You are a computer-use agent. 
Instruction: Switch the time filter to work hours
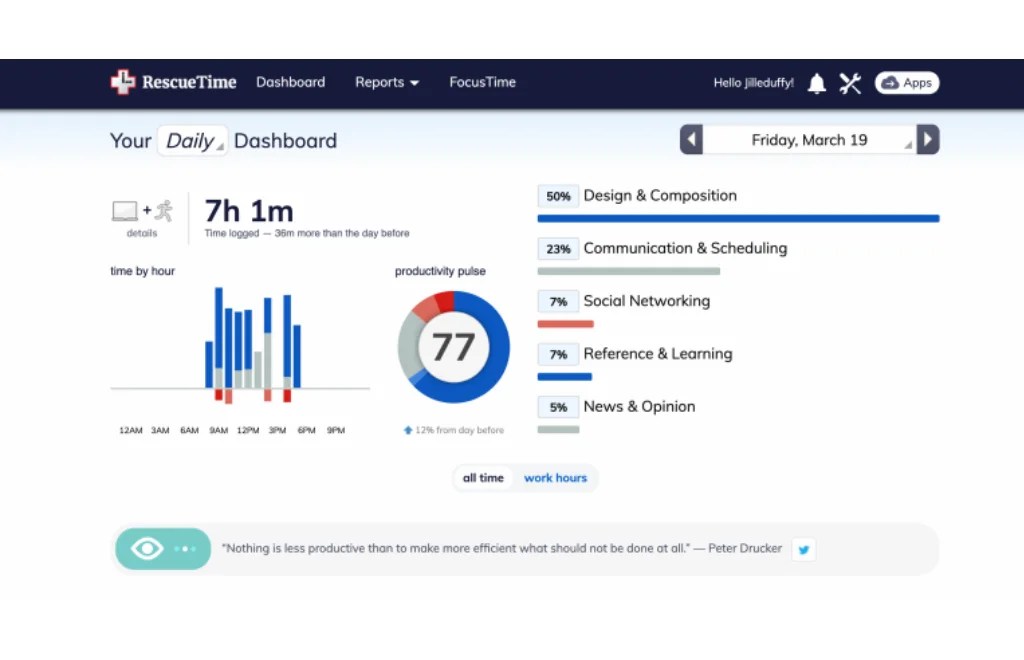pyautogui.click(x=556, y=478)
